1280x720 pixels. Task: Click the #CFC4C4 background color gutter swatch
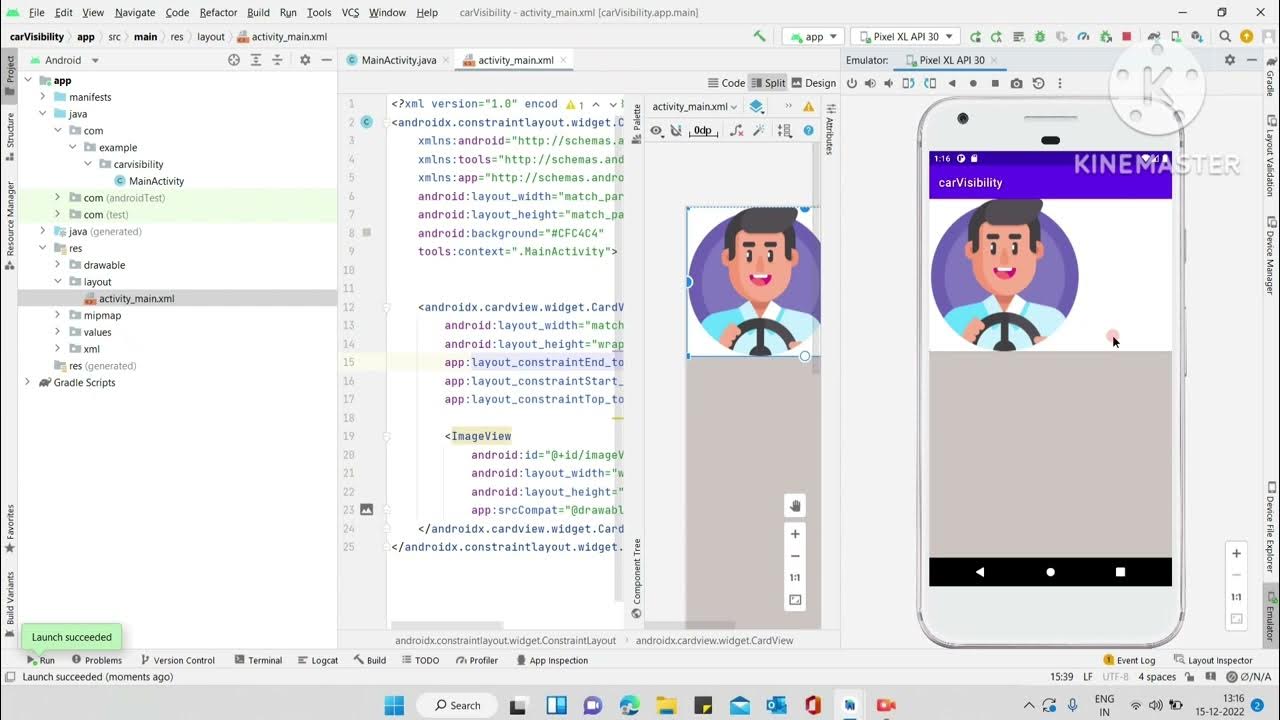click(x=367, y=233)
